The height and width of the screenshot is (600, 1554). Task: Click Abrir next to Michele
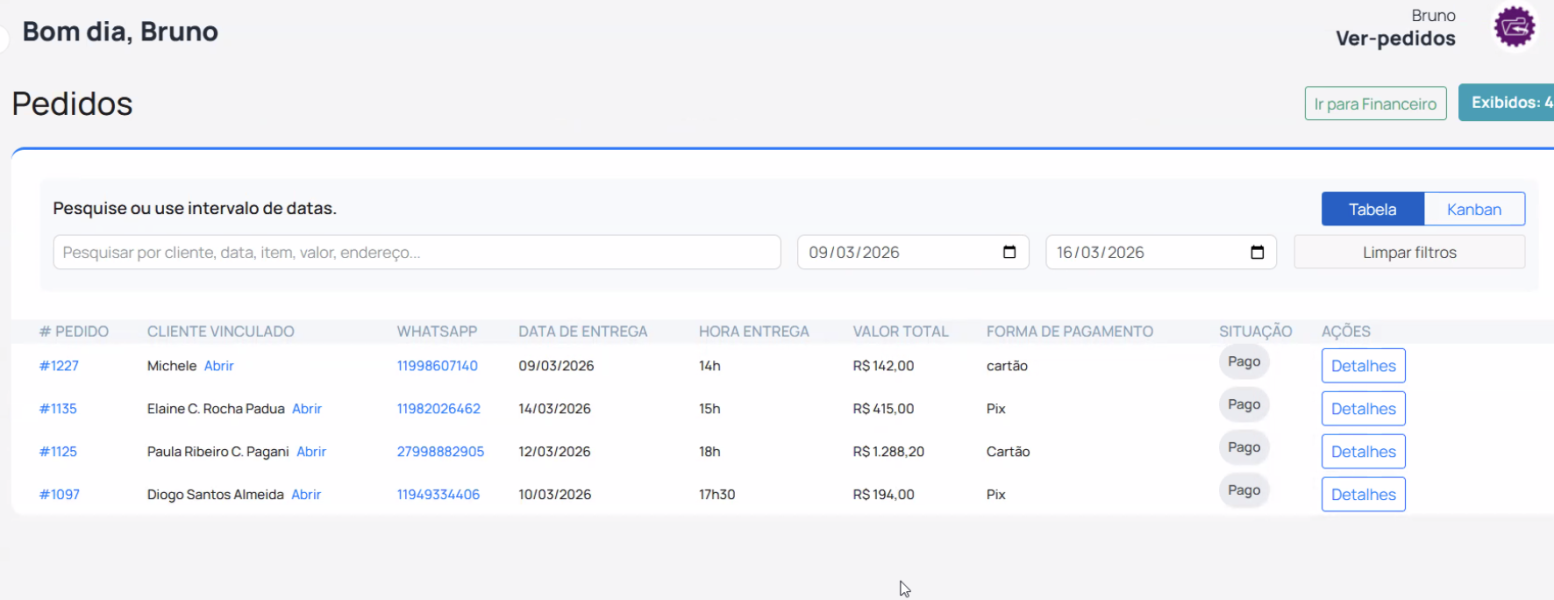coord(219,366)
